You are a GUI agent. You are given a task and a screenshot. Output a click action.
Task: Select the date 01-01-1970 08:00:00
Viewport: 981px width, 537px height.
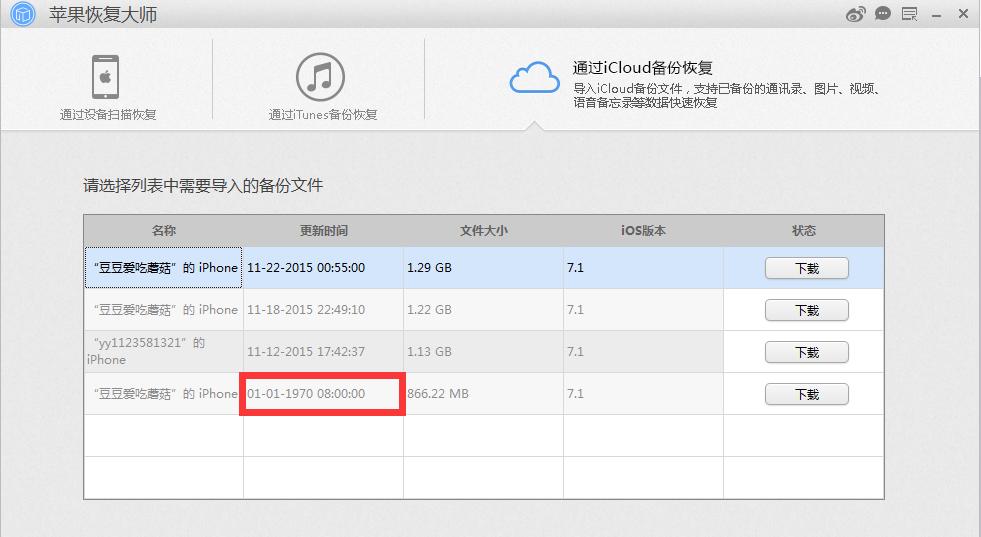[x=306, y=394]
